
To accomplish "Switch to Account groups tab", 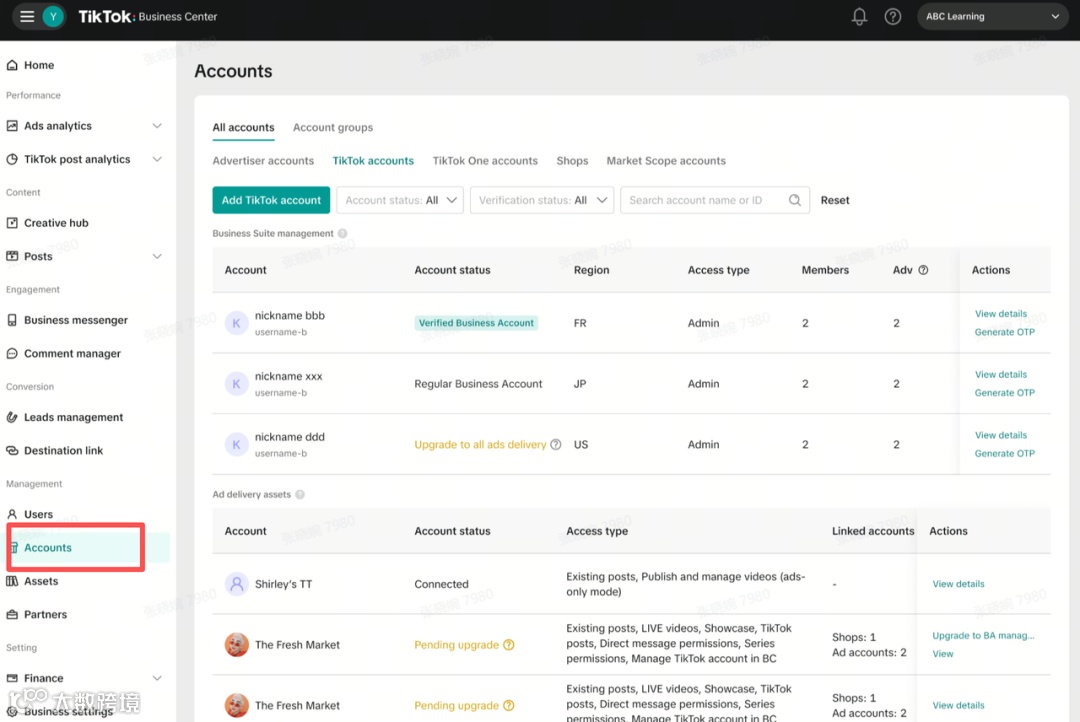I will point(333,127).
